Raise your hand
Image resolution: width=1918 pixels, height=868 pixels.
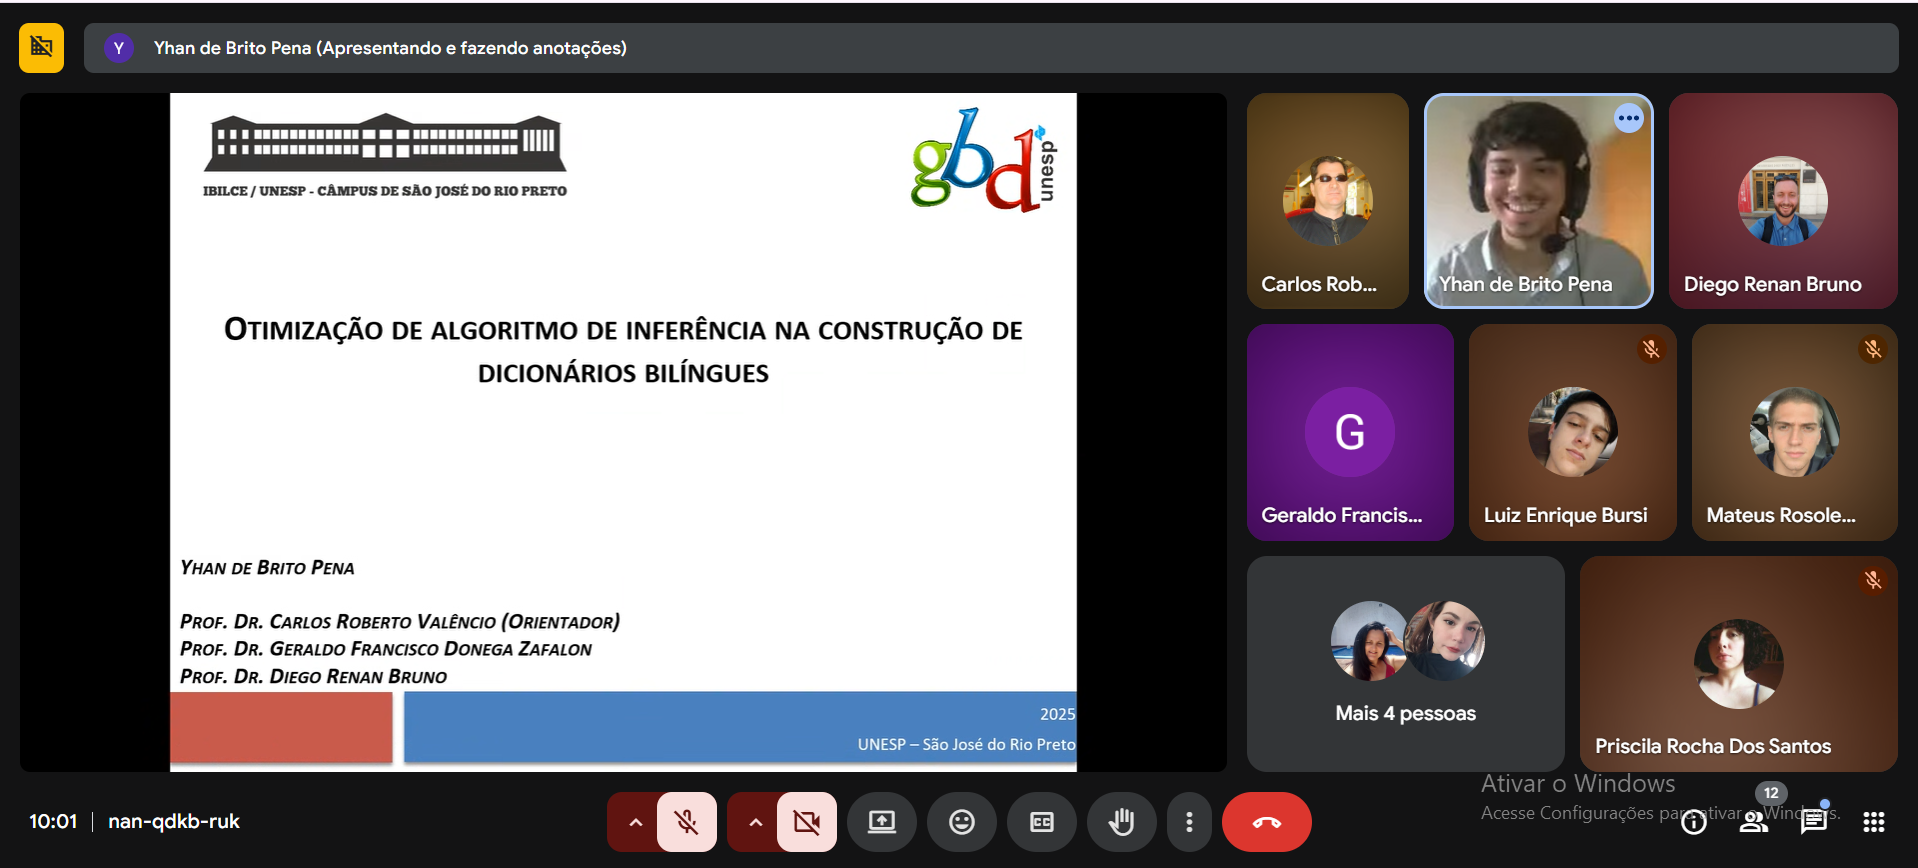click(1122, 822)
